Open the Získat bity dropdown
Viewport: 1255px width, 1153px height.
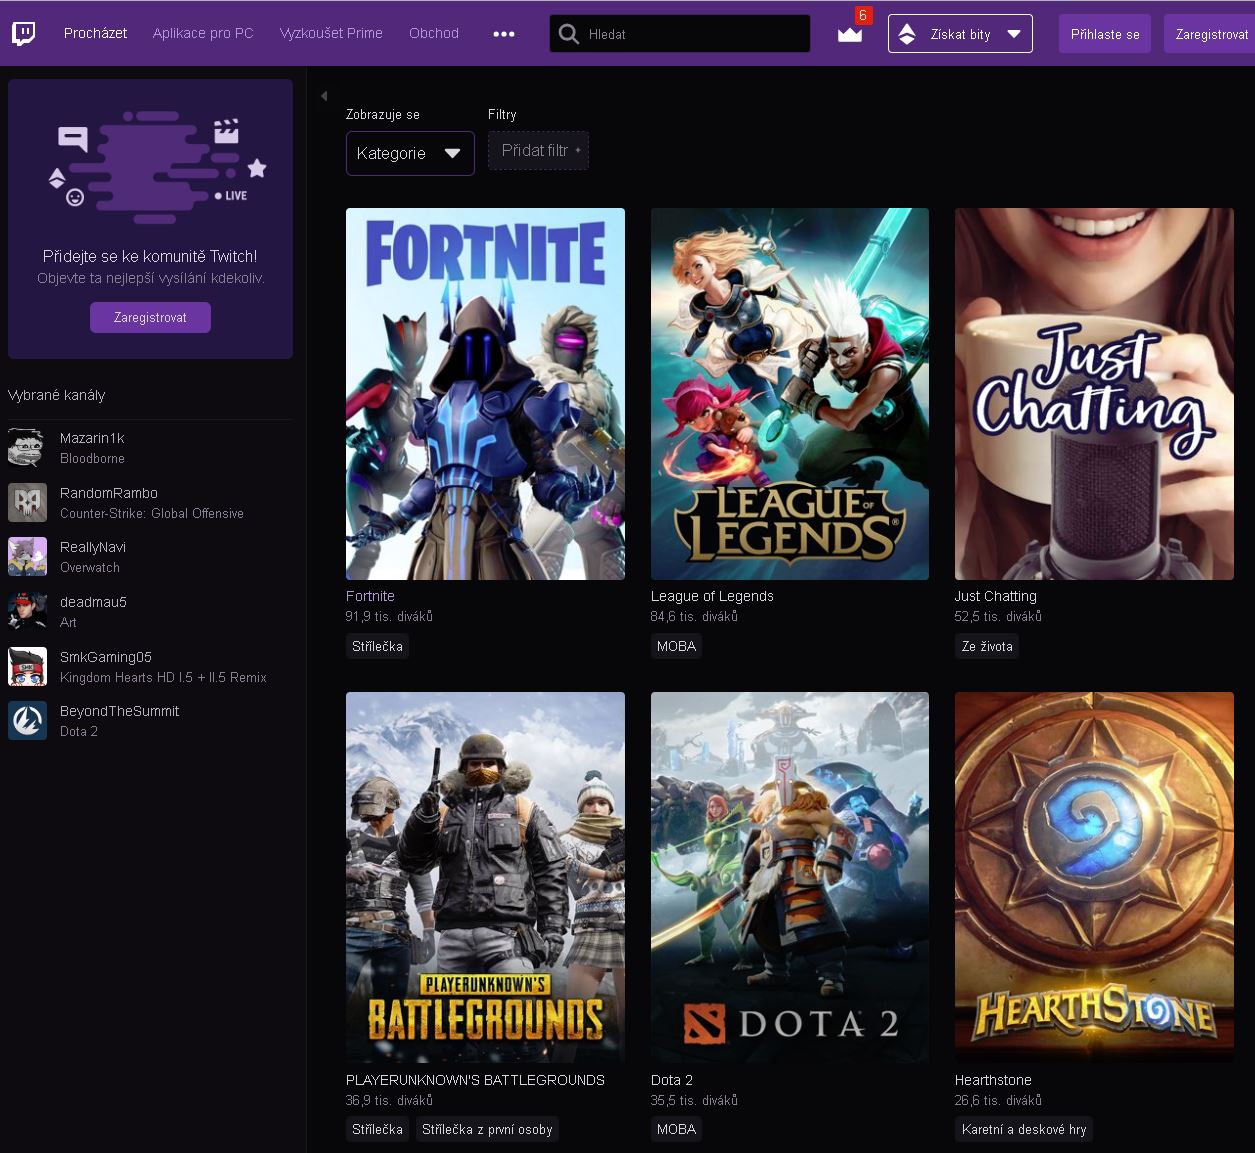[960, 34]
